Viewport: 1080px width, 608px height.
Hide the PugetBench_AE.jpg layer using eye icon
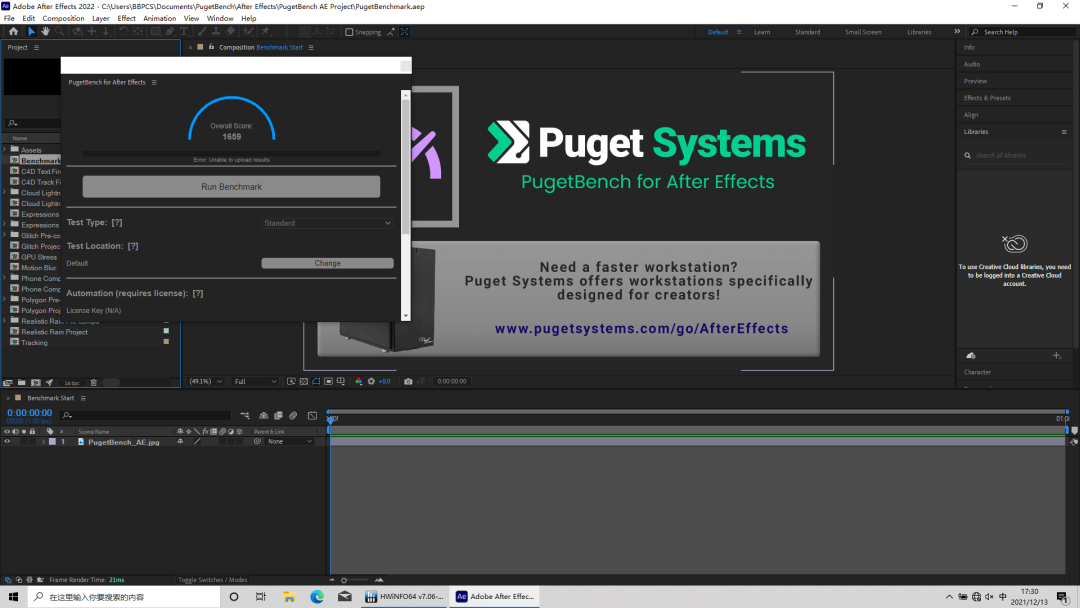7,441
